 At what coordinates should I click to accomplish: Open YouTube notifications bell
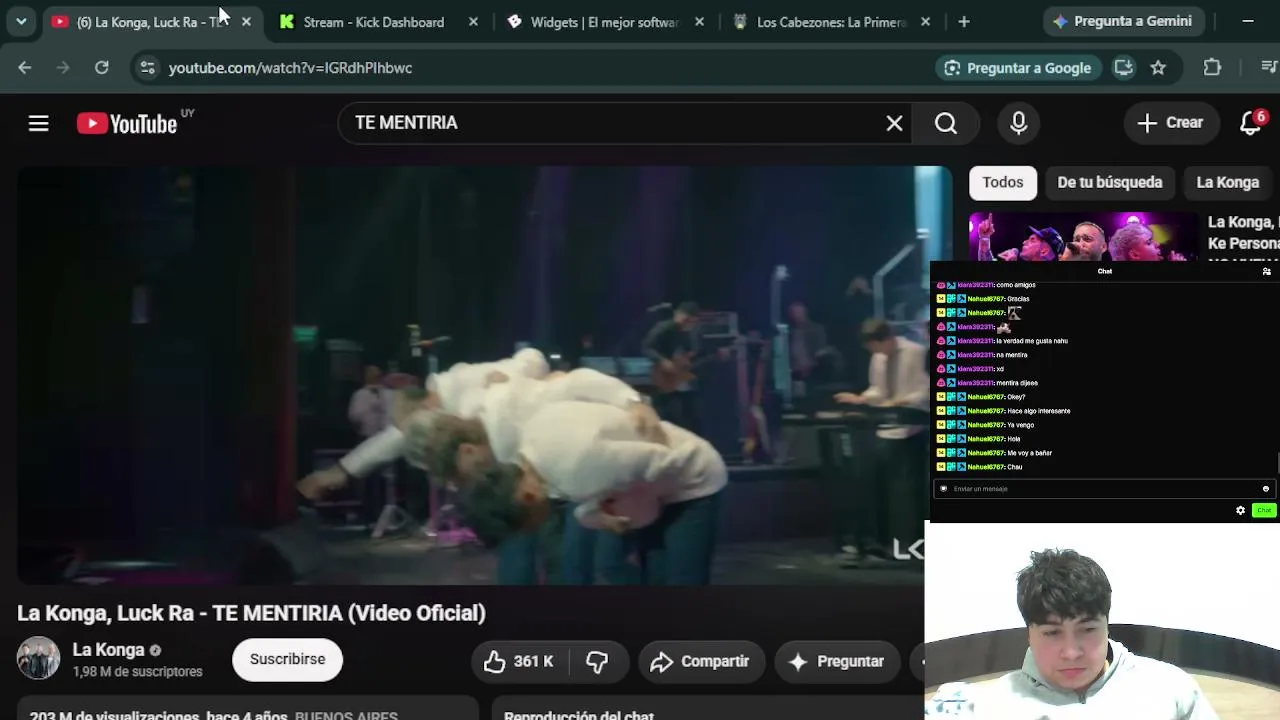pos(1251,123)
